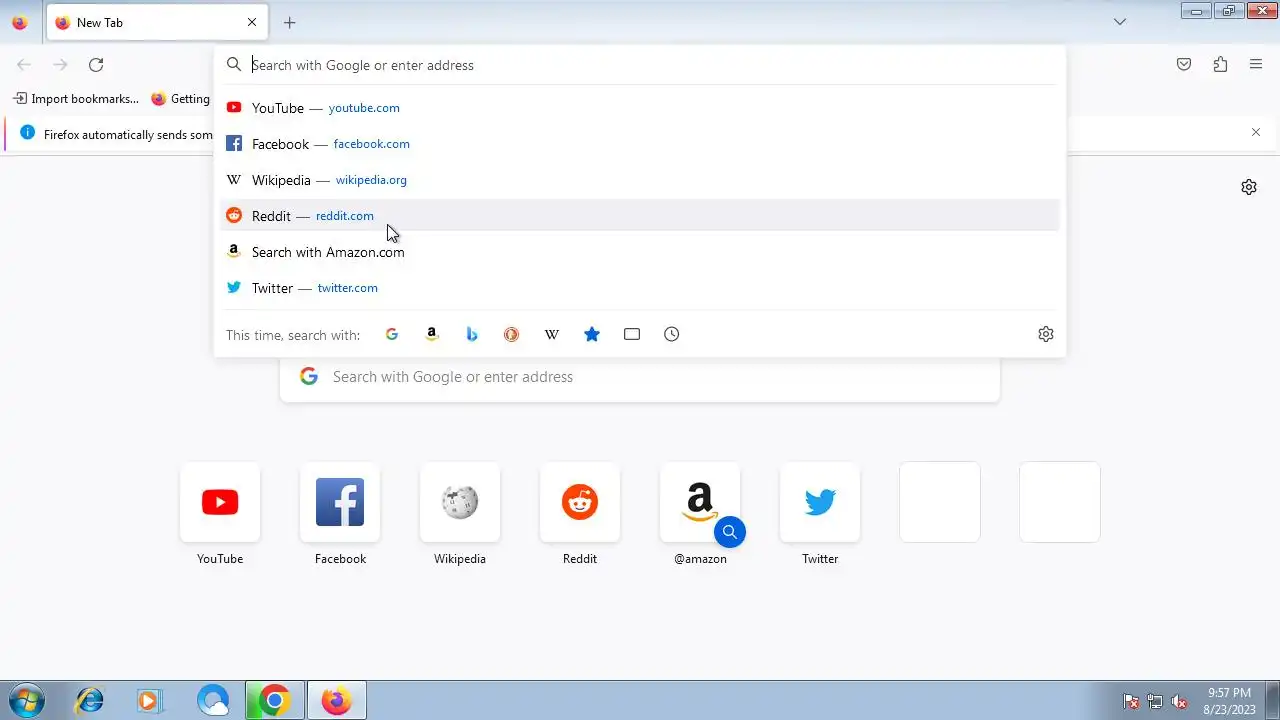Search bookmarks with the star icon

tap(592, 334)
